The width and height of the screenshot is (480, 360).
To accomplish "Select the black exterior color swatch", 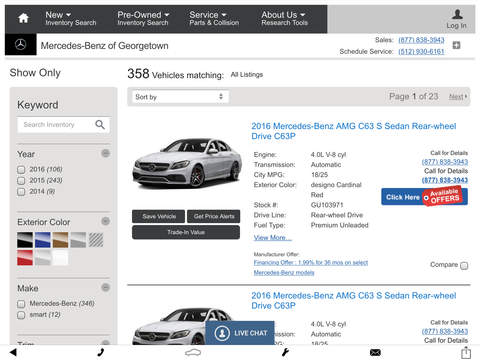I will pyautogui.click(x=25, y=240).
